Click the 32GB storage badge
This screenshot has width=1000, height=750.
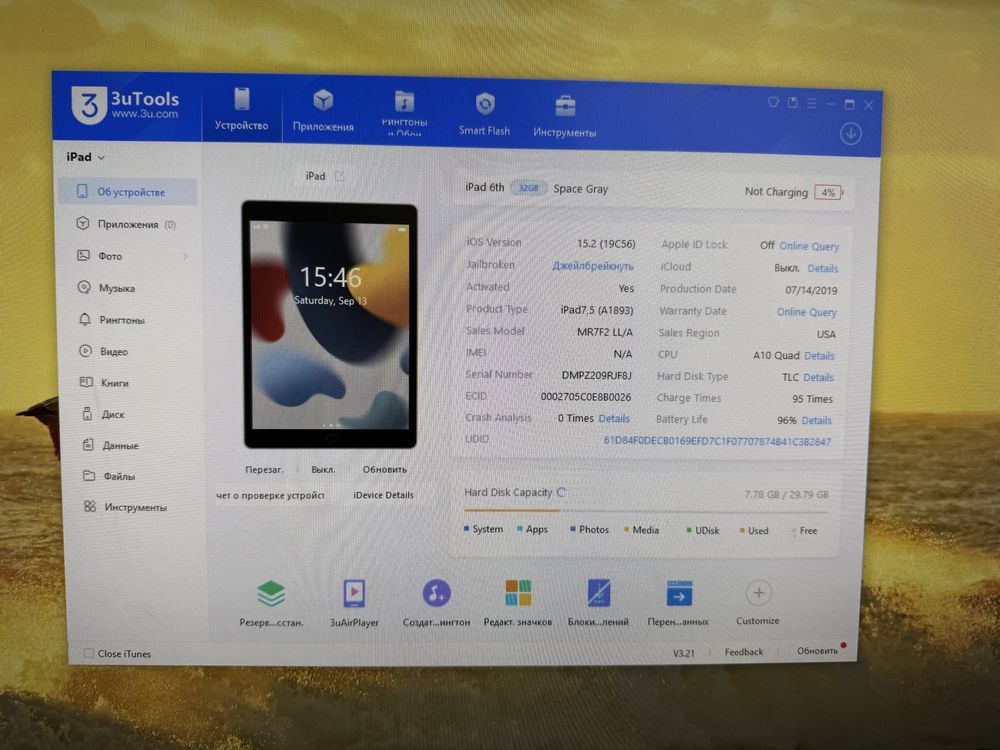click(x=529, y=188)
